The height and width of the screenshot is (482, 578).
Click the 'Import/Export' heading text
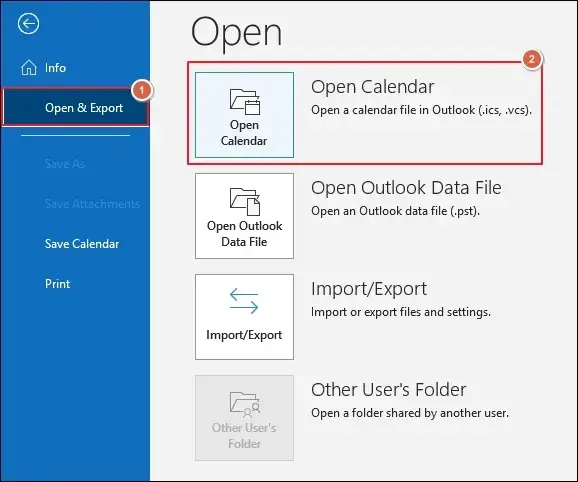(369, 289)
